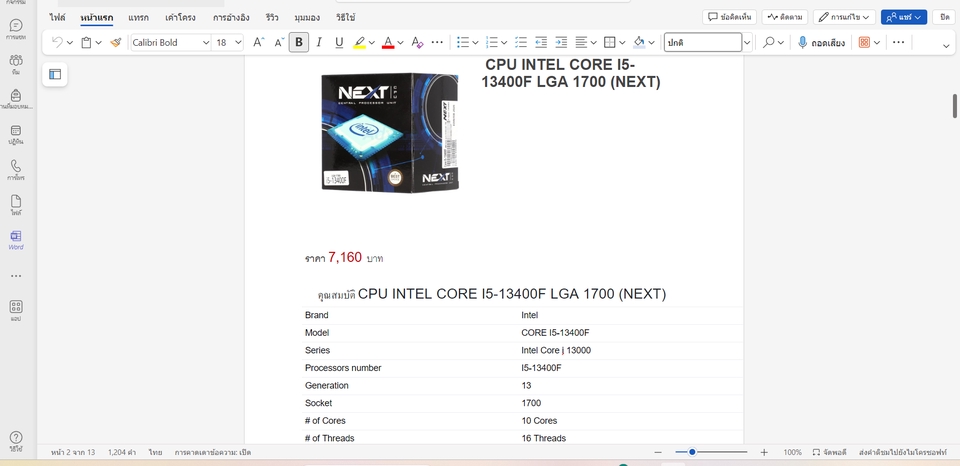Open the undo history dropdown arrow
The height and width of the screenshot is (466, 960).
point(70,43)
